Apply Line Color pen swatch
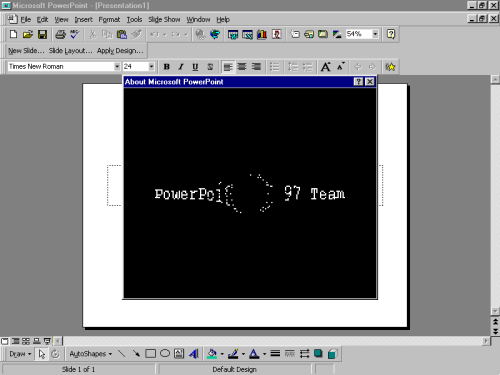The width and height of the screenshot is (500, 375). coord(233,354)
